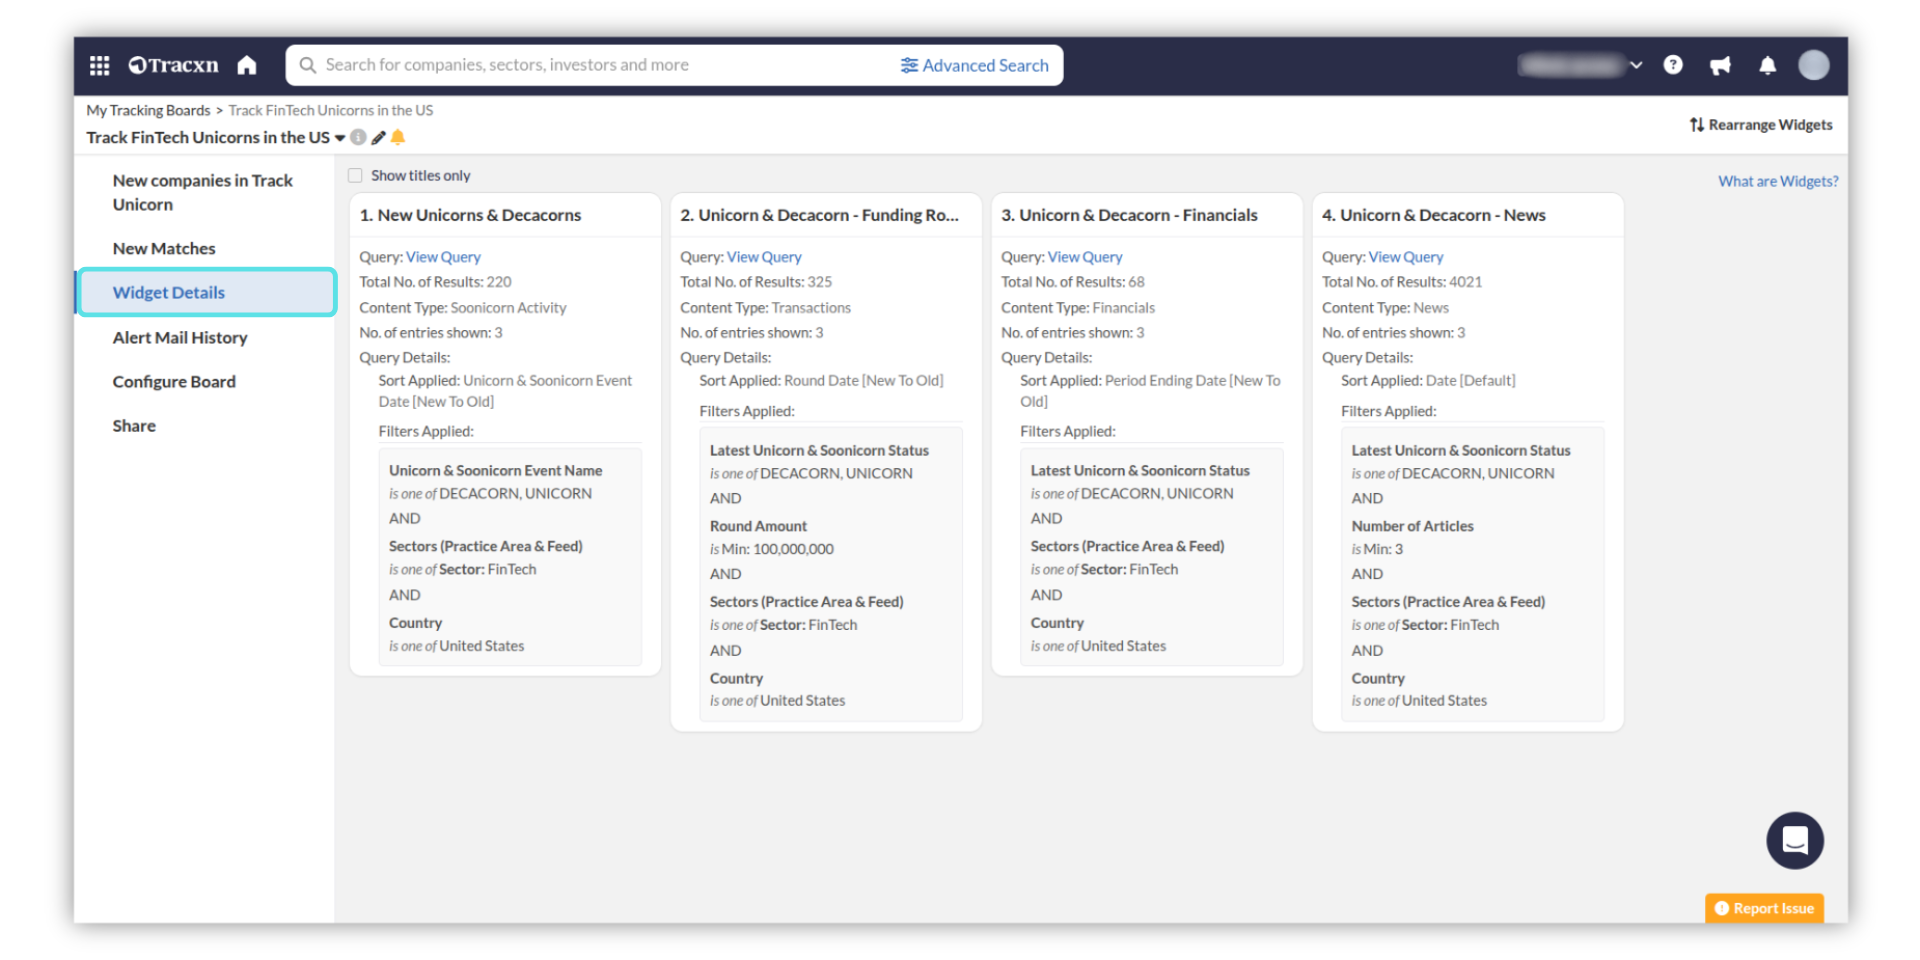
Task: Click the Home icon in navbar
Action: point(247,66)
